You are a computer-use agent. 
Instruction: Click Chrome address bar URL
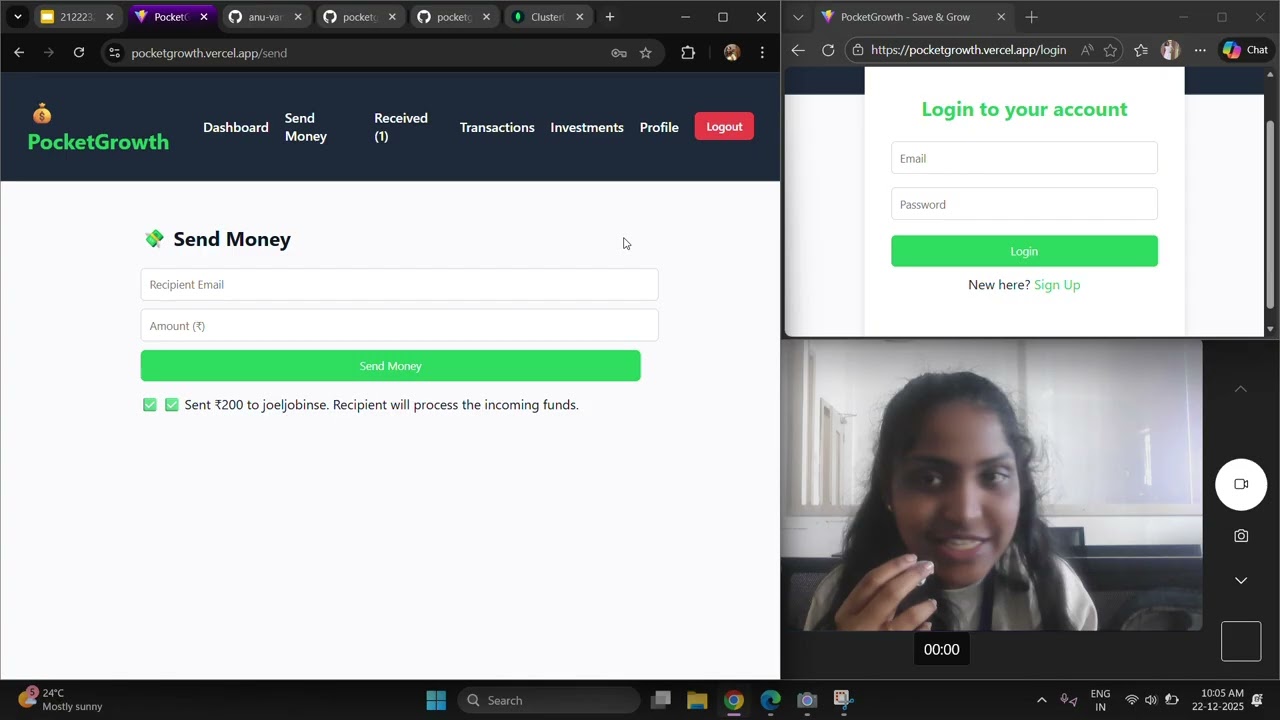point(209,53)
